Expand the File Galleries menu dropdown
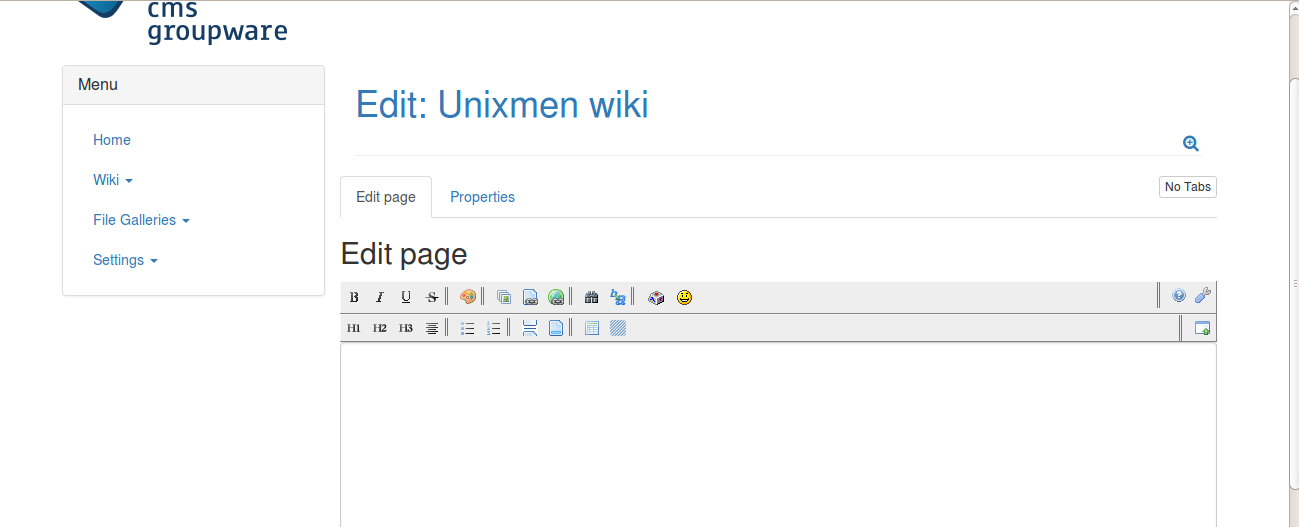Screen dimensions: 1299x527 tap(141, 220)
